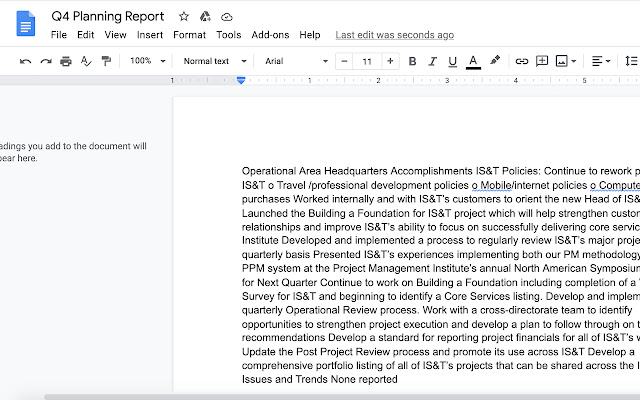Toggle bold formatting
The height and width of the screenshot is (400, 640).
(413, 61)
